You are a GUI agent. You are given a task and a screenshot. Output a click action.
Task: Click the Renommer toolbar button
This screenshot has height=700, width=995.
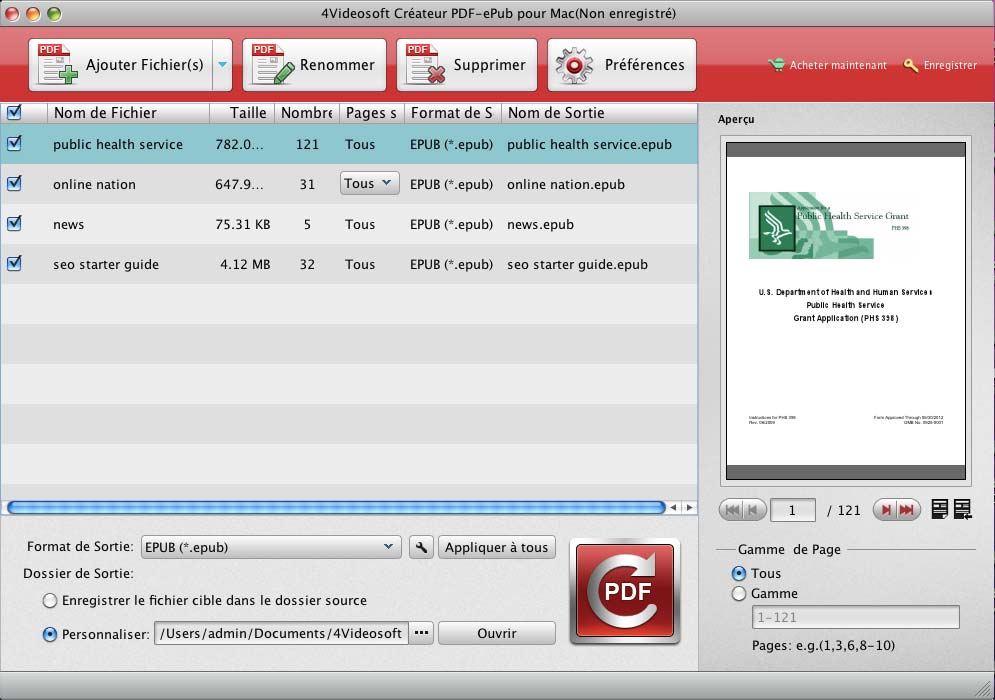click(314, 65)
